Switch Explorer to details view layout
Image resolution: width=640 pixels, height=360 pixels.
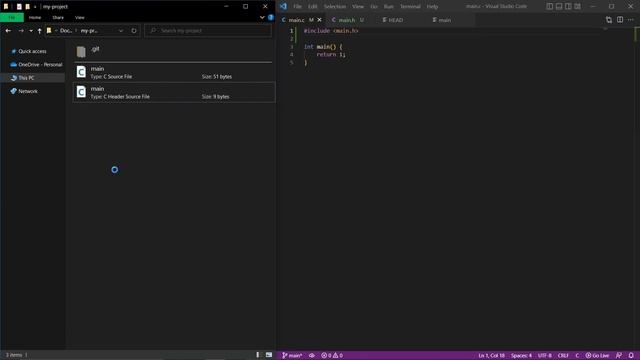258,355
